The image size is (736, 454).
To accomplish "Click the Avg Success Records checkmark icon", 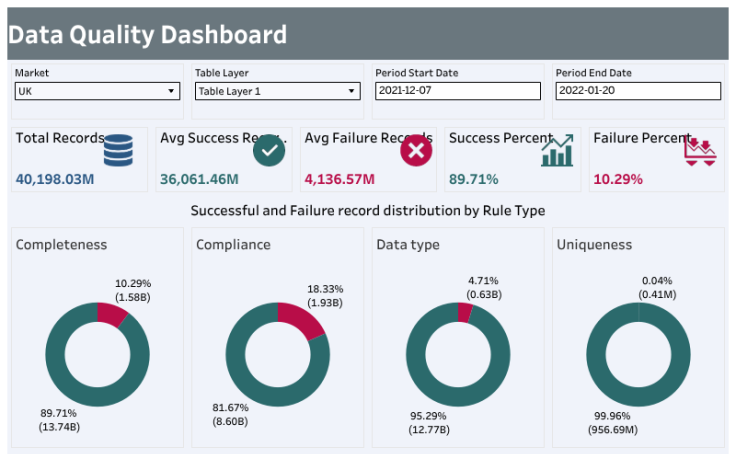I will point(268,151).
